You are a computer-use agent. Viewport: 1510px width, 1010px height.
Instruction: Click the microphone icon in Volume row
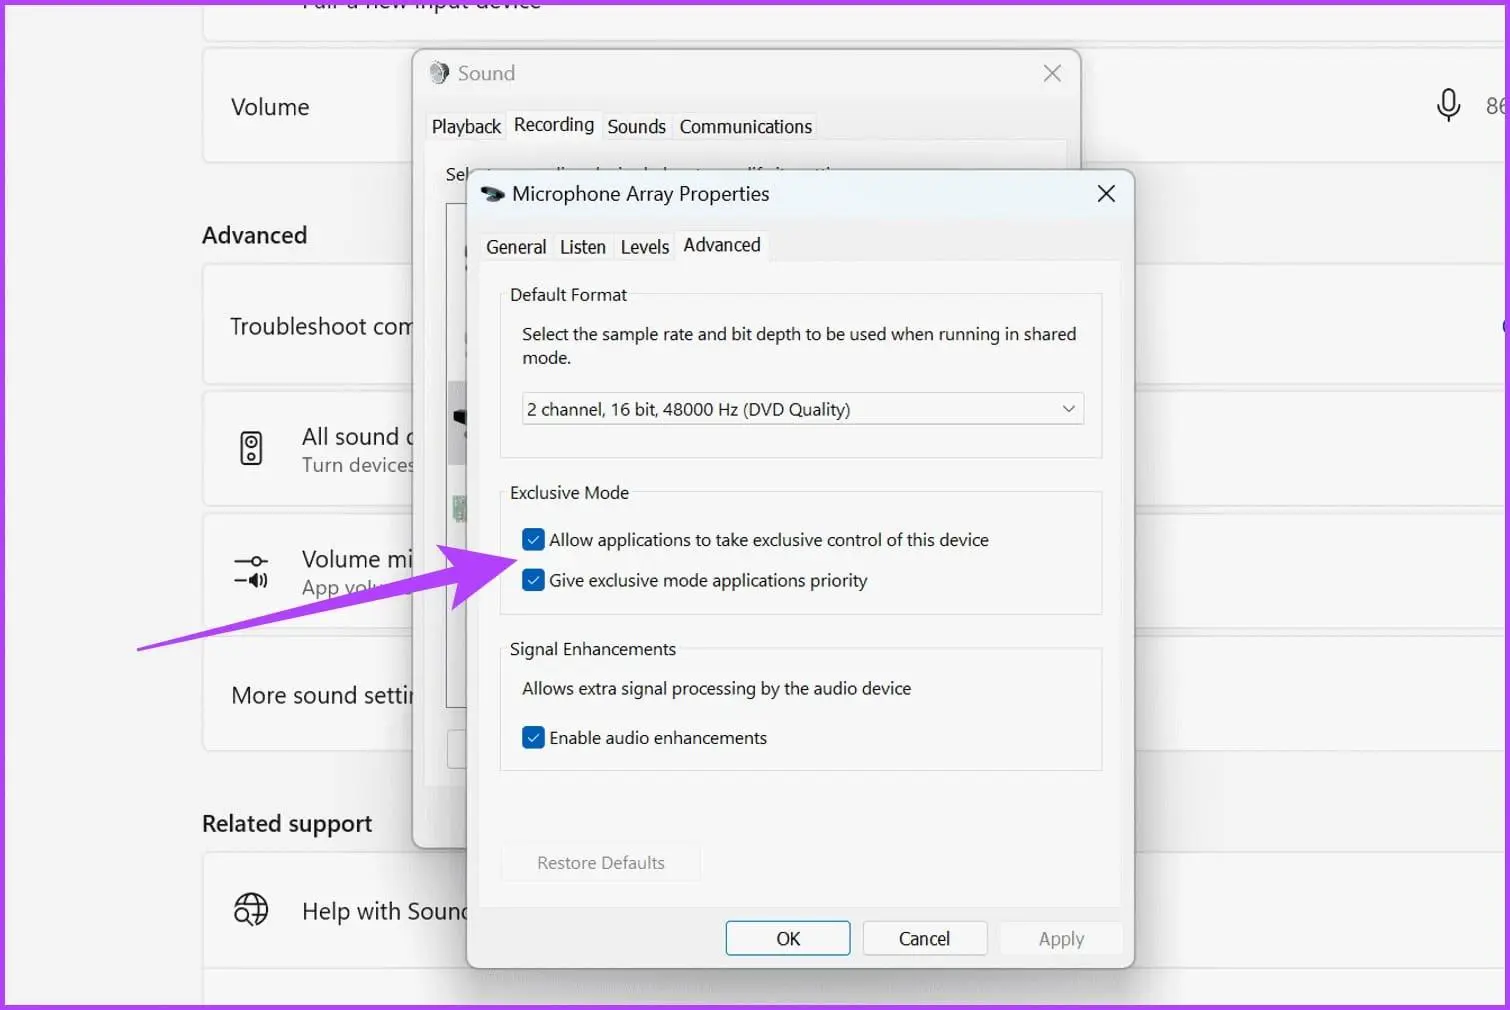click(1448, 105)
